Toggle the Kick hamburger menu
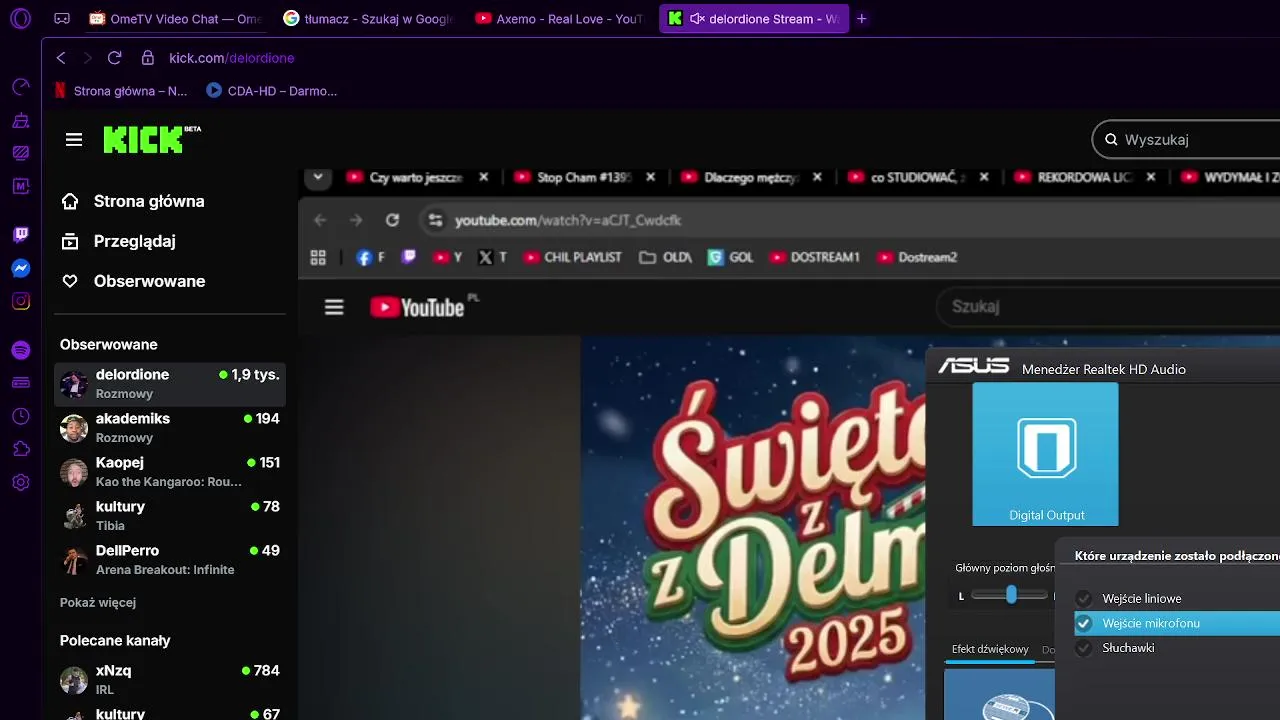Image resolution: width=1280 pixels, height=720 pixels. [74, 140]
